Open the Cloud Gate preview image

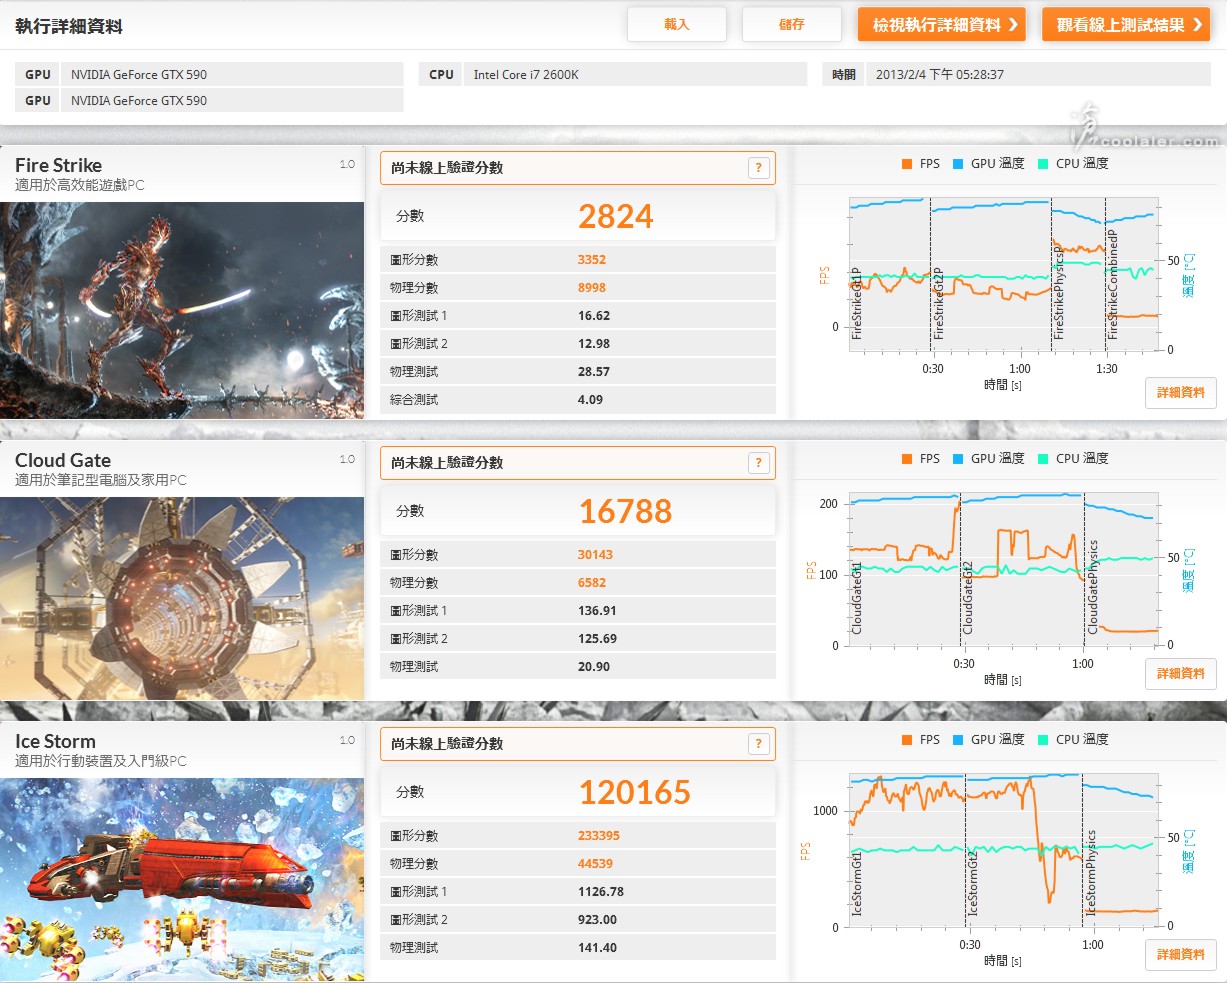pos(182,598)
